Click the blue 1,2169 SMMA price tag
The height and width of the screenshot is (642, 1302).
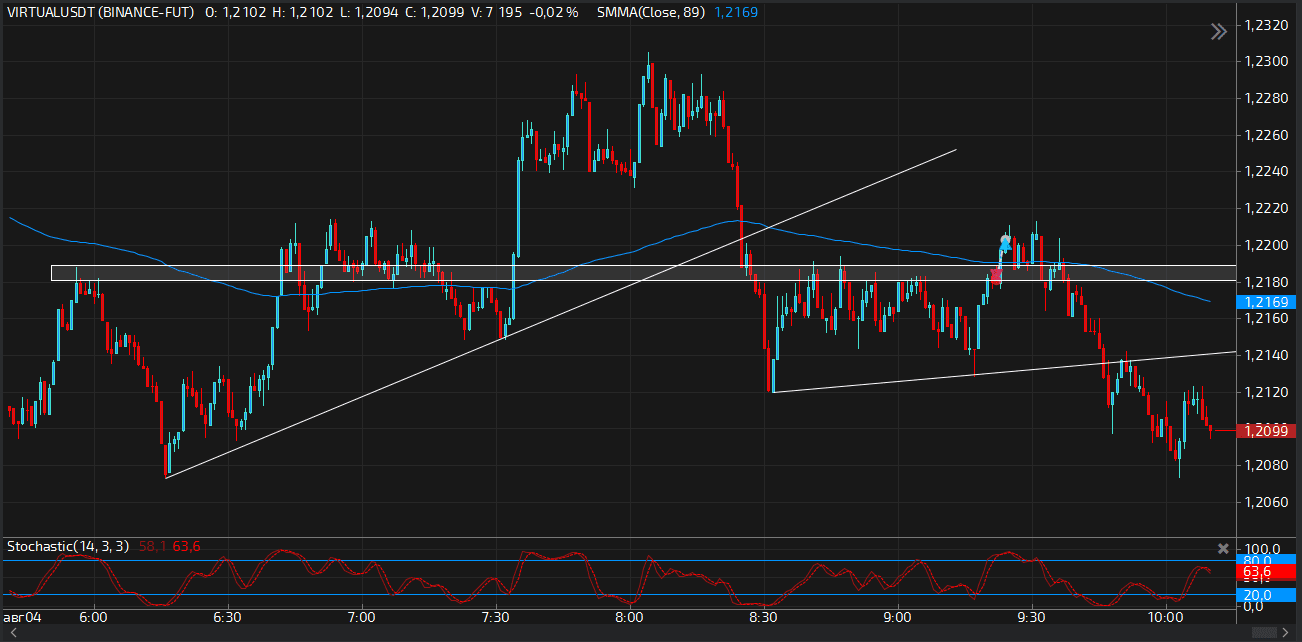(1266, 301)
